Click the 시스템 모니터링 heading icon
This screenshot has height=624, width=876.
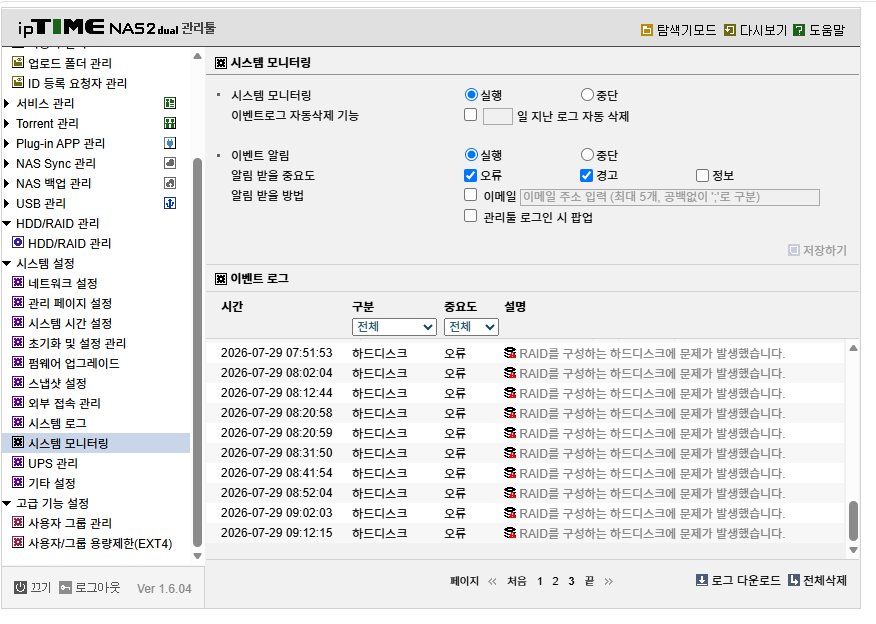pyautogui.click(x=221, y=63)
